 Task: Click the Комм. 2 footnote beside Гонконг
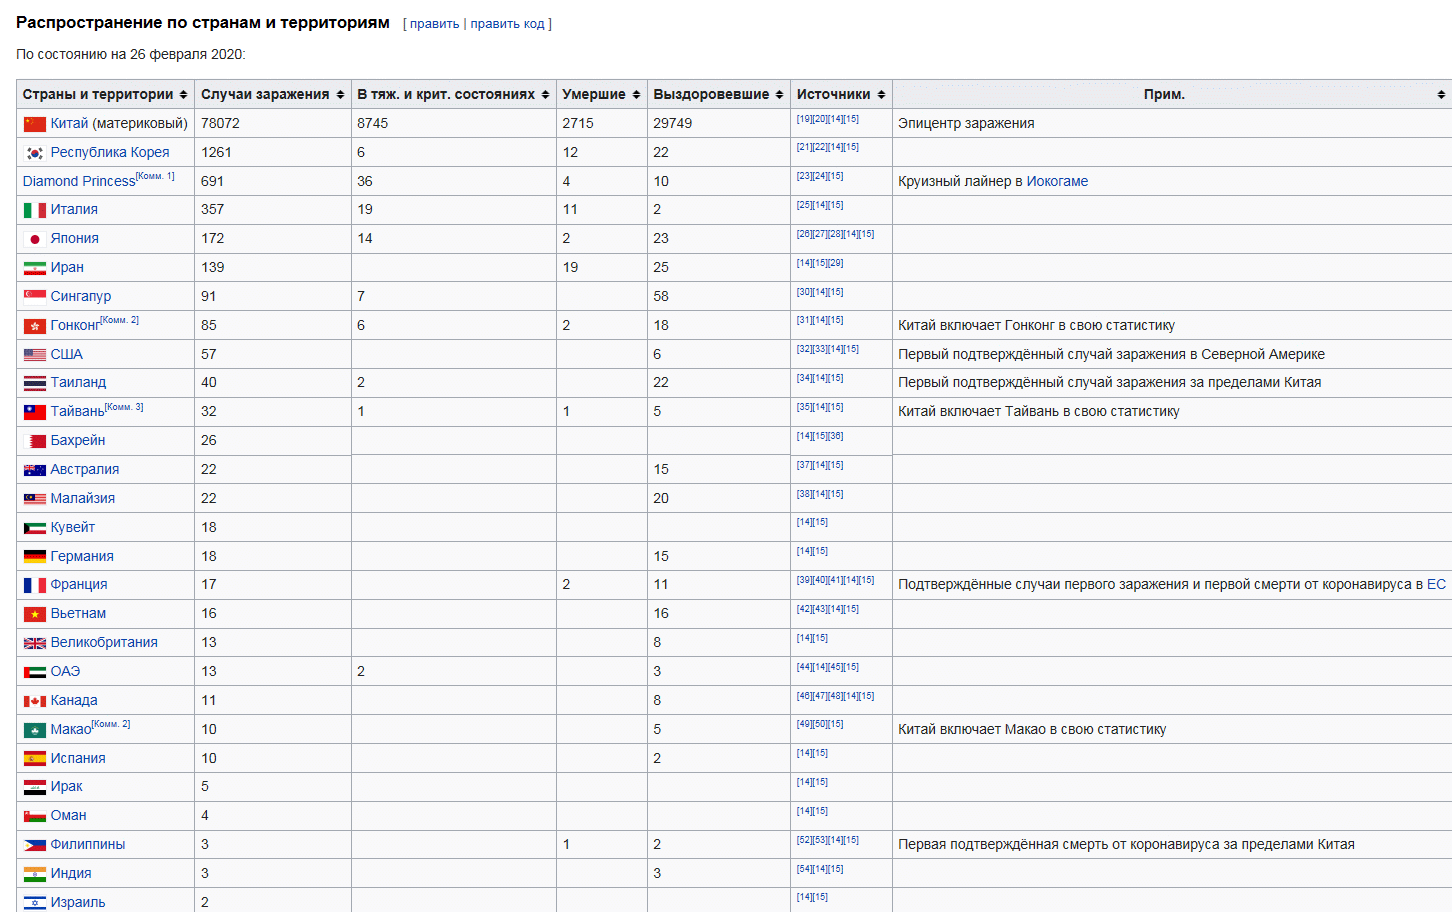[120, 321]
